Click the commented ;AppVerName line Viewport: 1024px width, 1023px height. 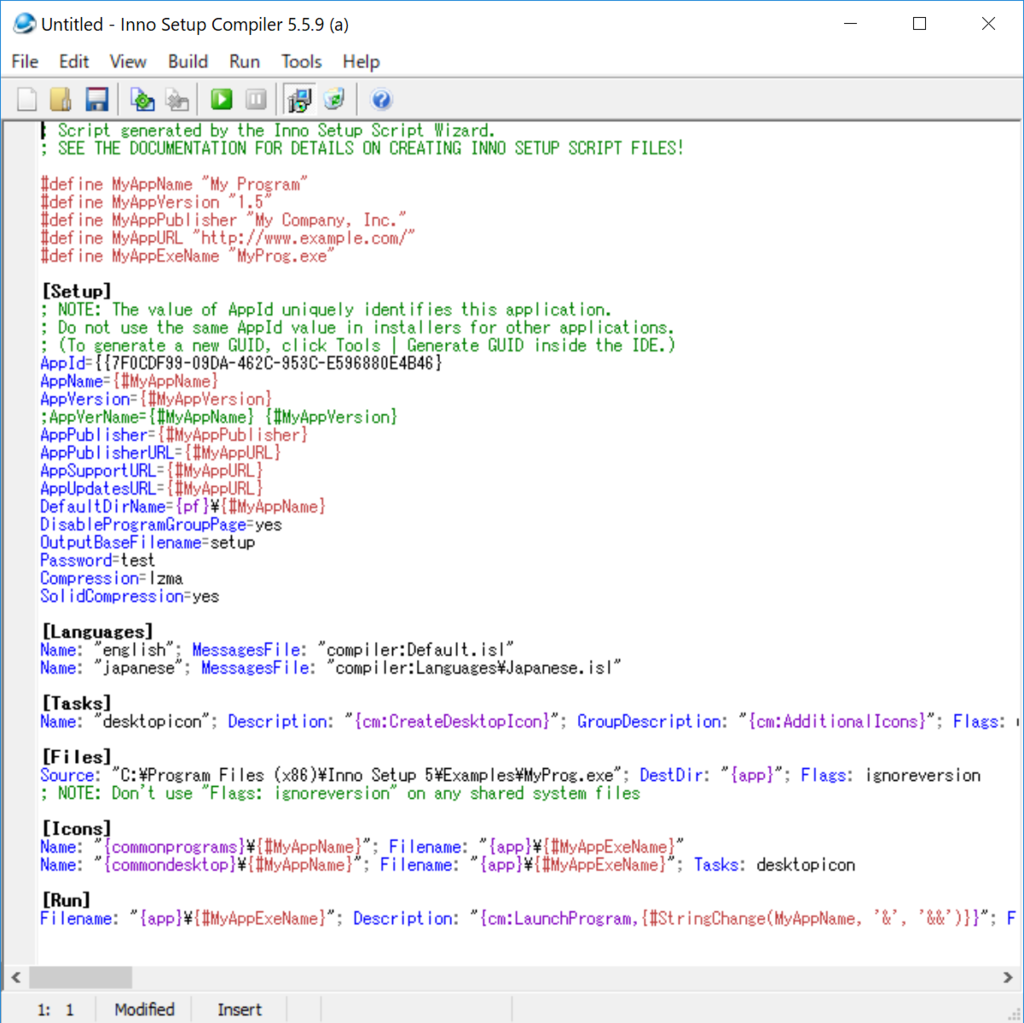[x=219, y=417]
